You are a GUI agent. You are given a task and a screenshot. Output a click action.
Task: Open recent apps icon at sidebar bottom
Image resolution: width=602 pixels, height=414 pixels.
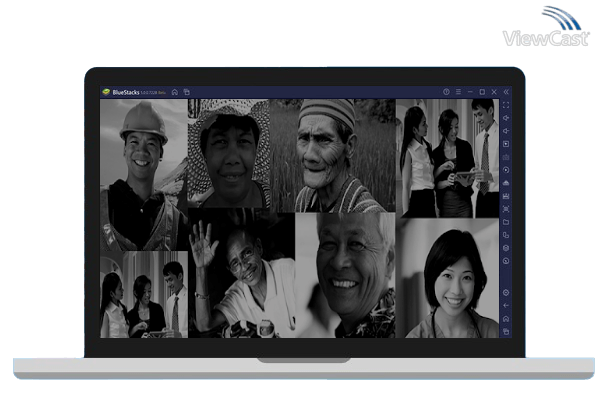pos(506,331)
